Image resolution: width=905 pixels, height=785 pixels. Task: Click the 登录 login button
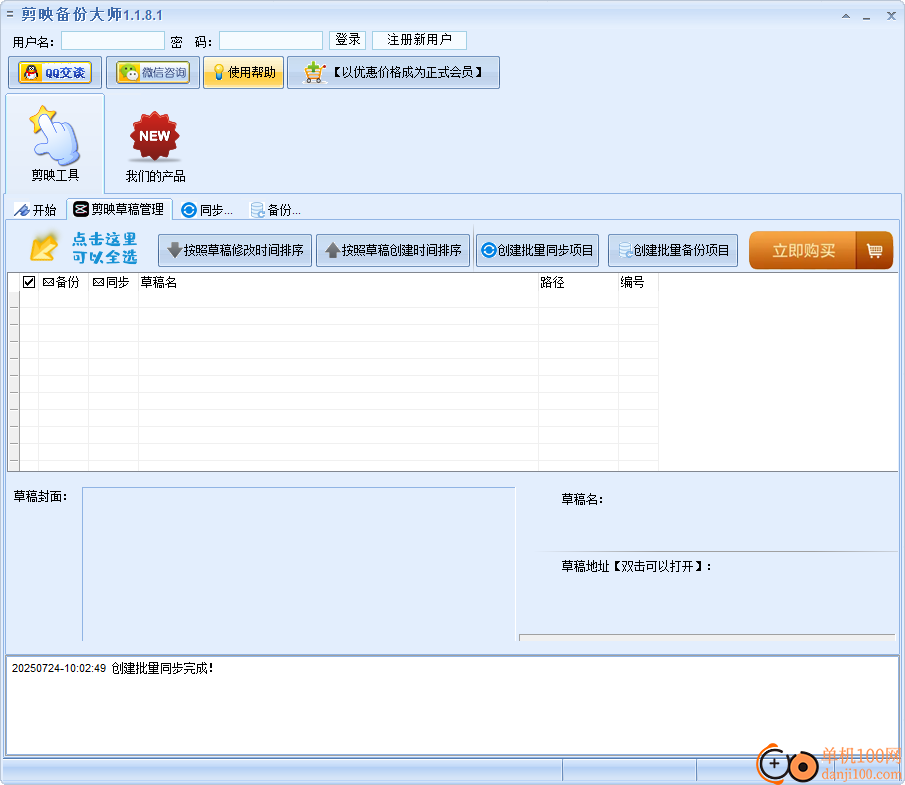click(x=347, y=40)
